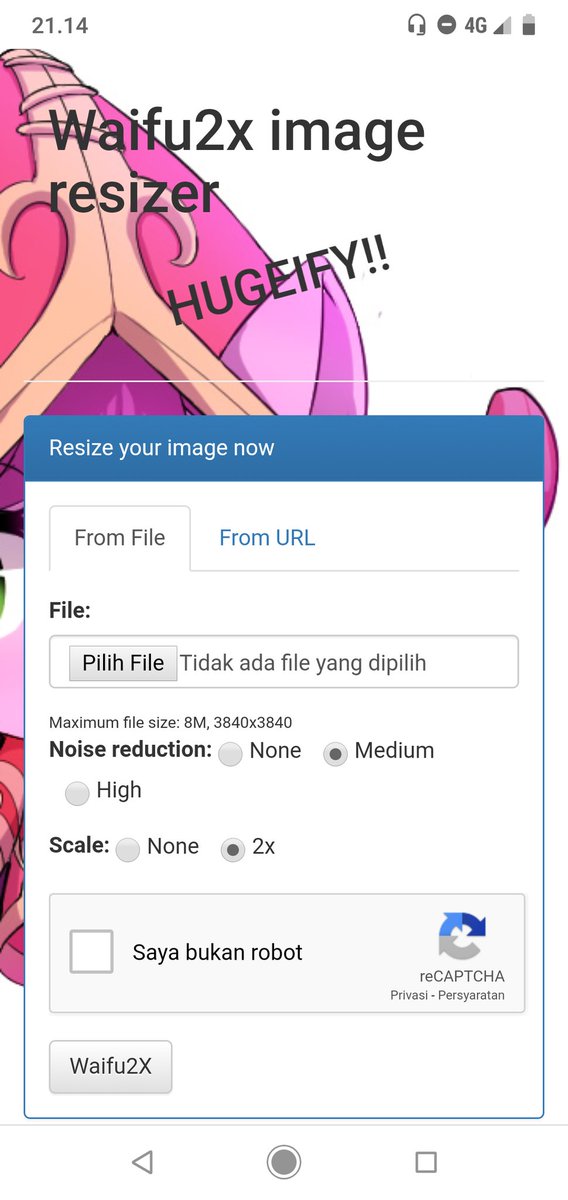The image size is (568, 1200).
Task: Select None for Noise reduction
Action: coord(231,754)
